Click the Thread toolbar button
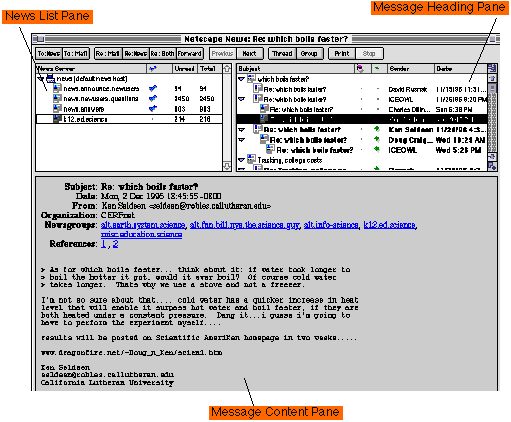 [x=282, y=53]
